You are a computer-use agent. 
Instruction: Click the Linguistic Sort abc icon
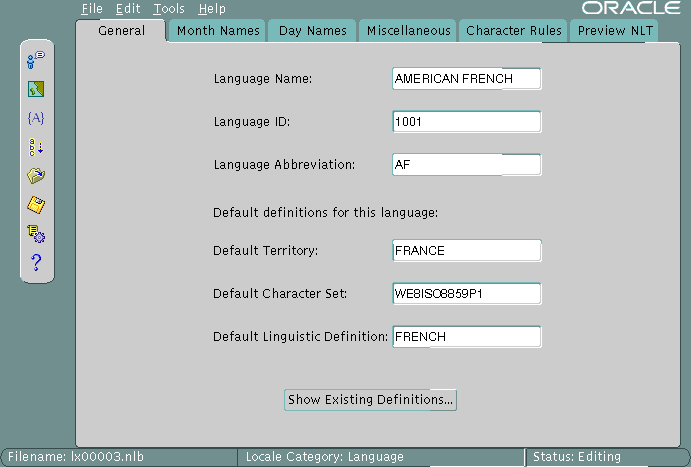click(36, 147)
